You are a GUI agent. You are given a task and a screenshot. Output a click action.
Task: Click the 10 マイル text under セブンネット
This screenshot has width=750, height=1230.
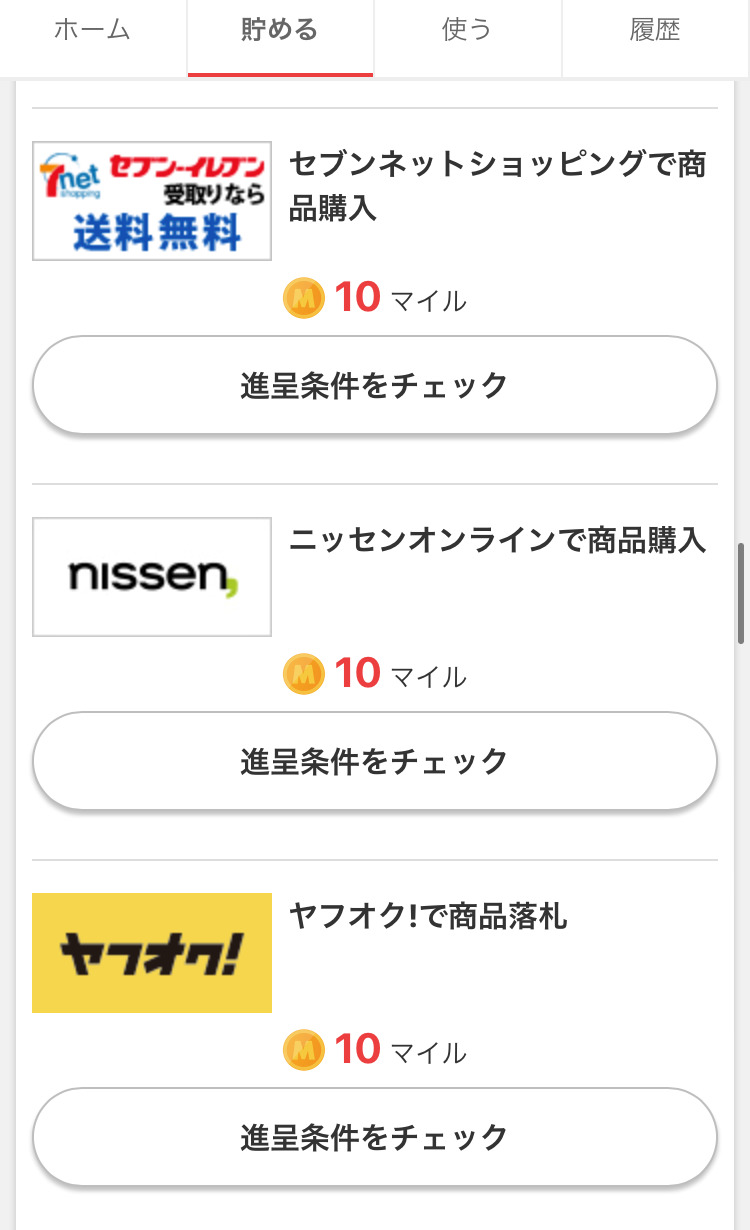(x=400, y=299)
